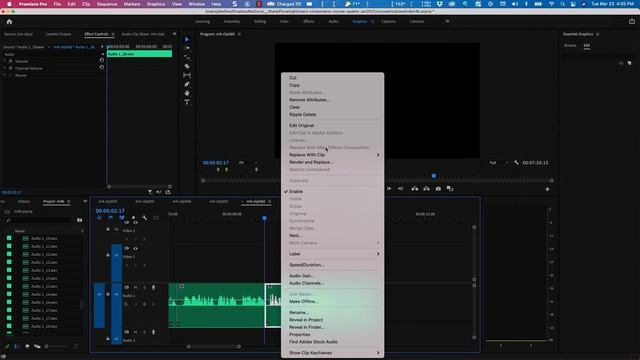Open the Show Clip Keyframes submenu

333,353
